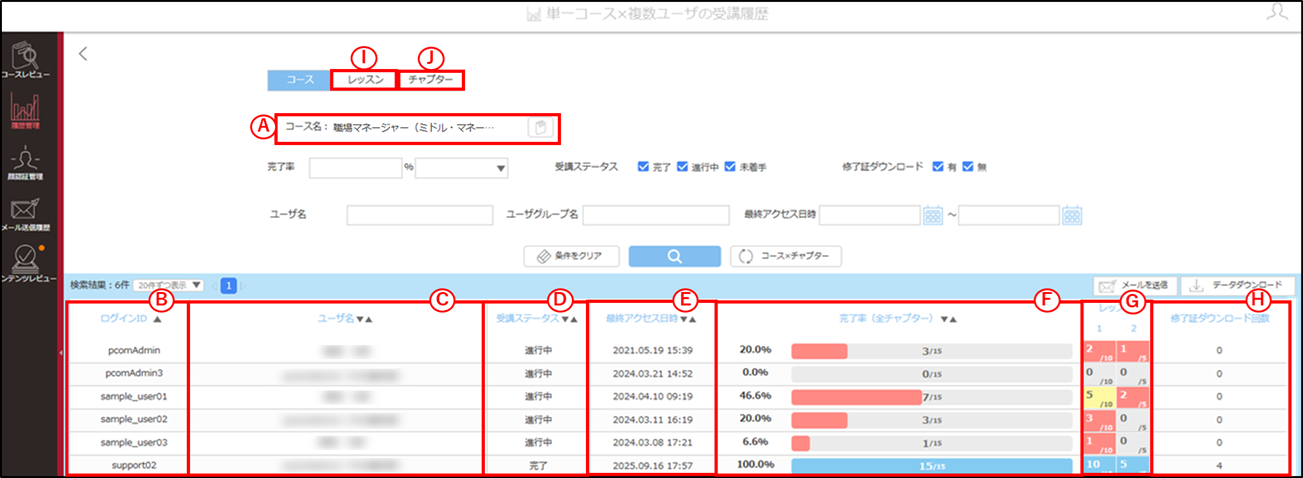The image size is (1303, 478).
Task: Click progress bar for pcomAdmin showing 3/15
Action: pyautogui.click(x=930, y=351)
